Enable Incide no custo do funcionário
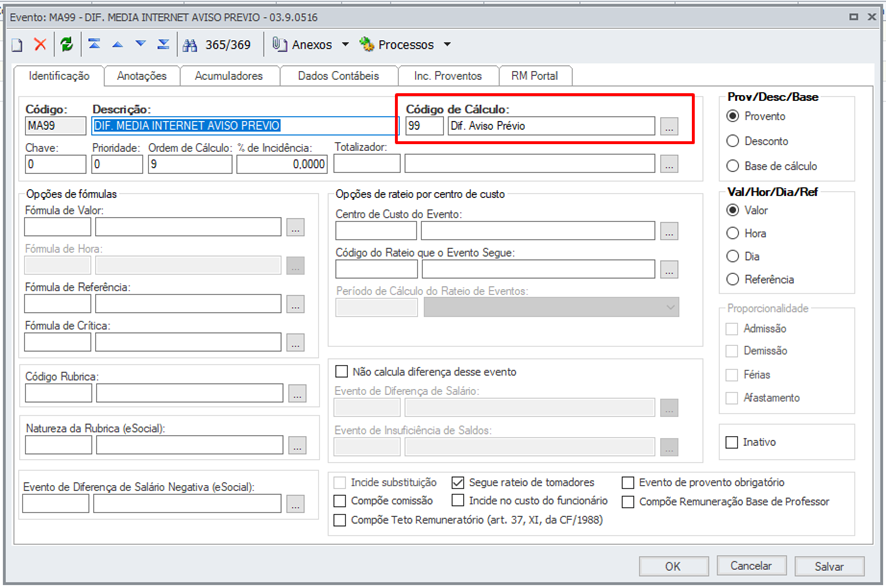The width and height of the screenshot is (886, 587). coord(458,501)
